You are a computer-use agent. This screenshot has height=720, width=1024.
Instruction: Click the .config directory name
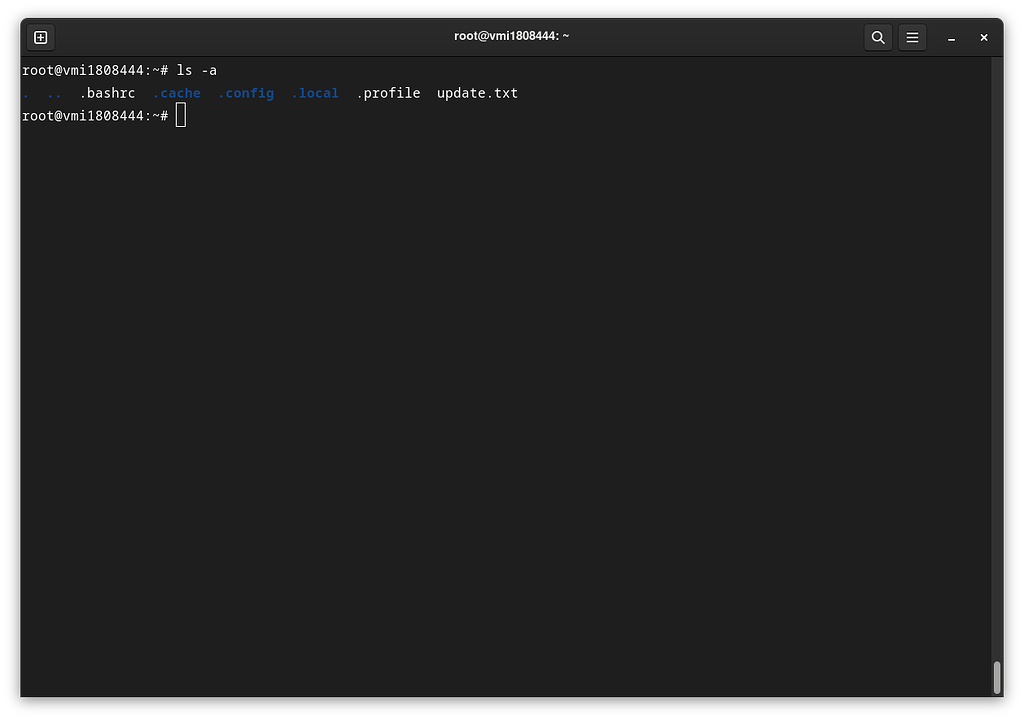[x=246, y=93]
